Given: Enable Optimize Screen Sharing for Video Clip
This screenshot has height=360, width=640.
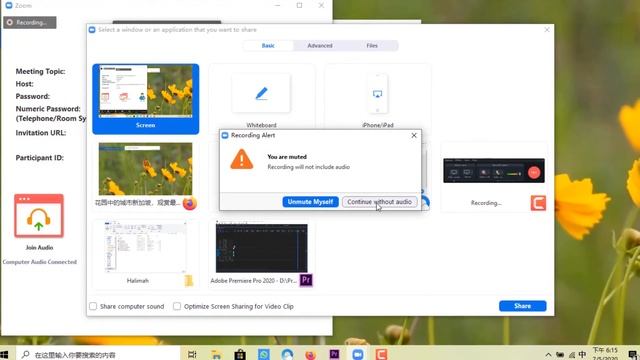Looking at the screenshot, I should (177, 306).
